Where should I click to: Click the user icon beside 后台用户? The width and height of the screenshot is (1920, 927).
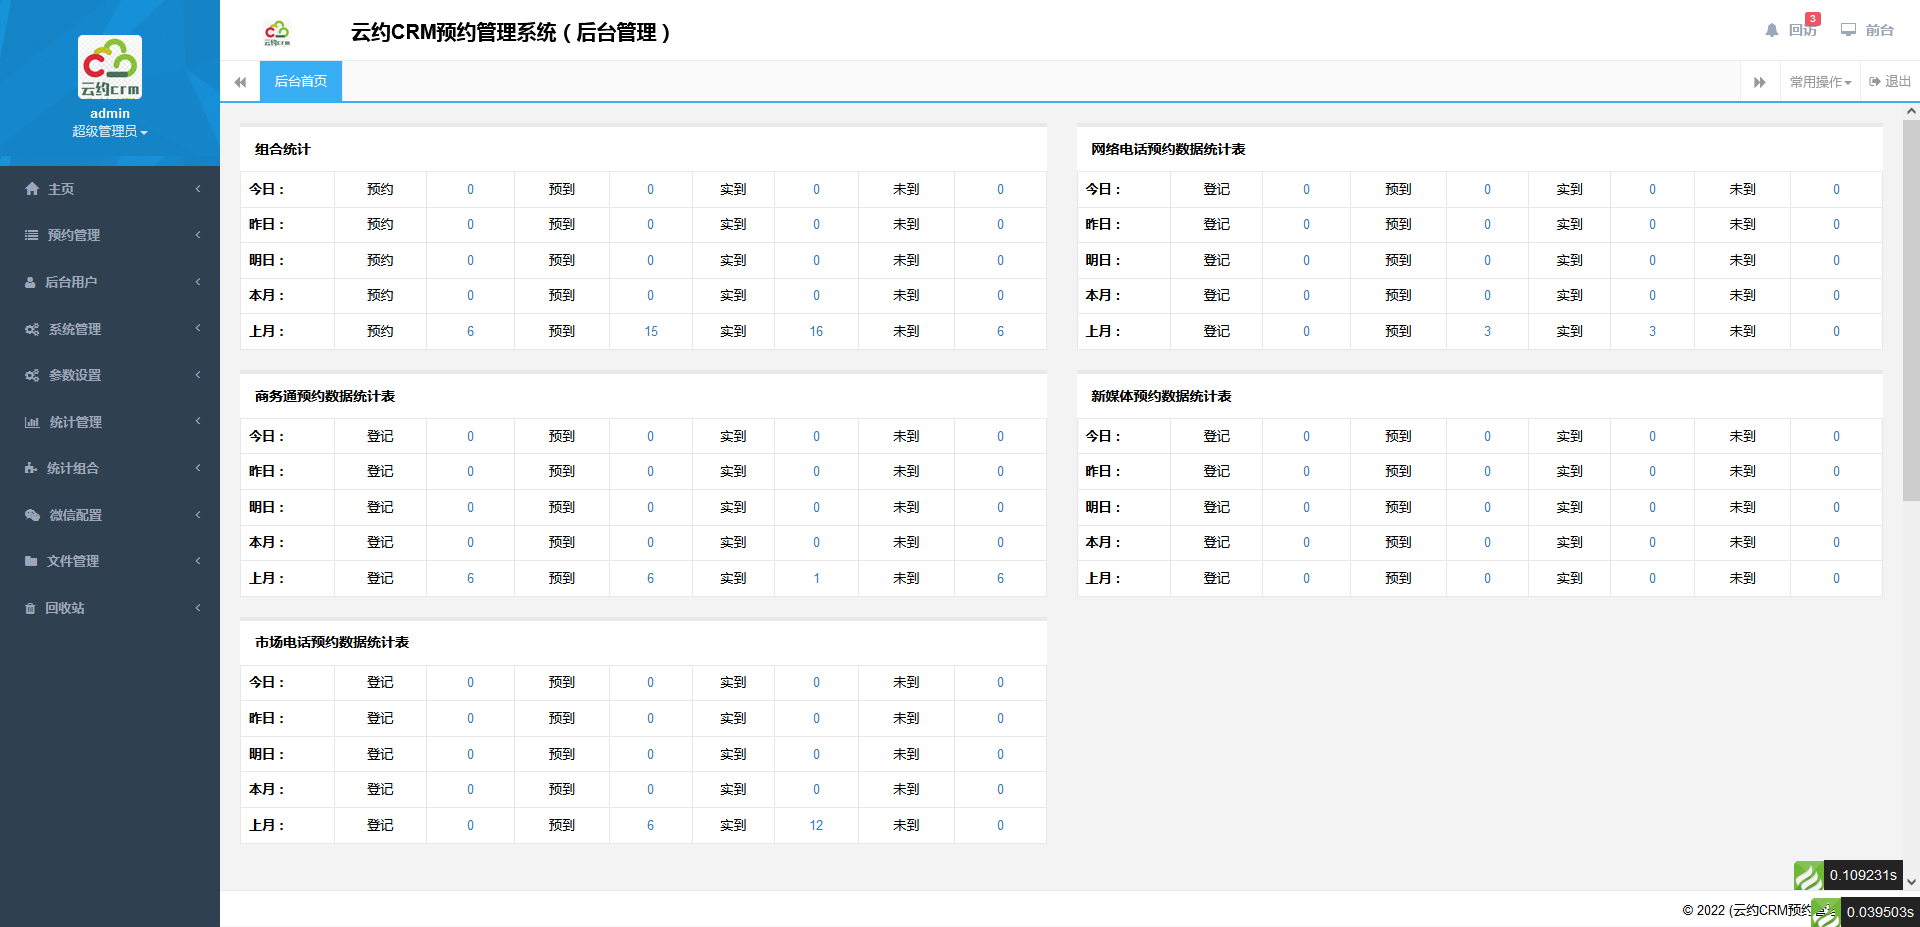[x=30, y=282]
